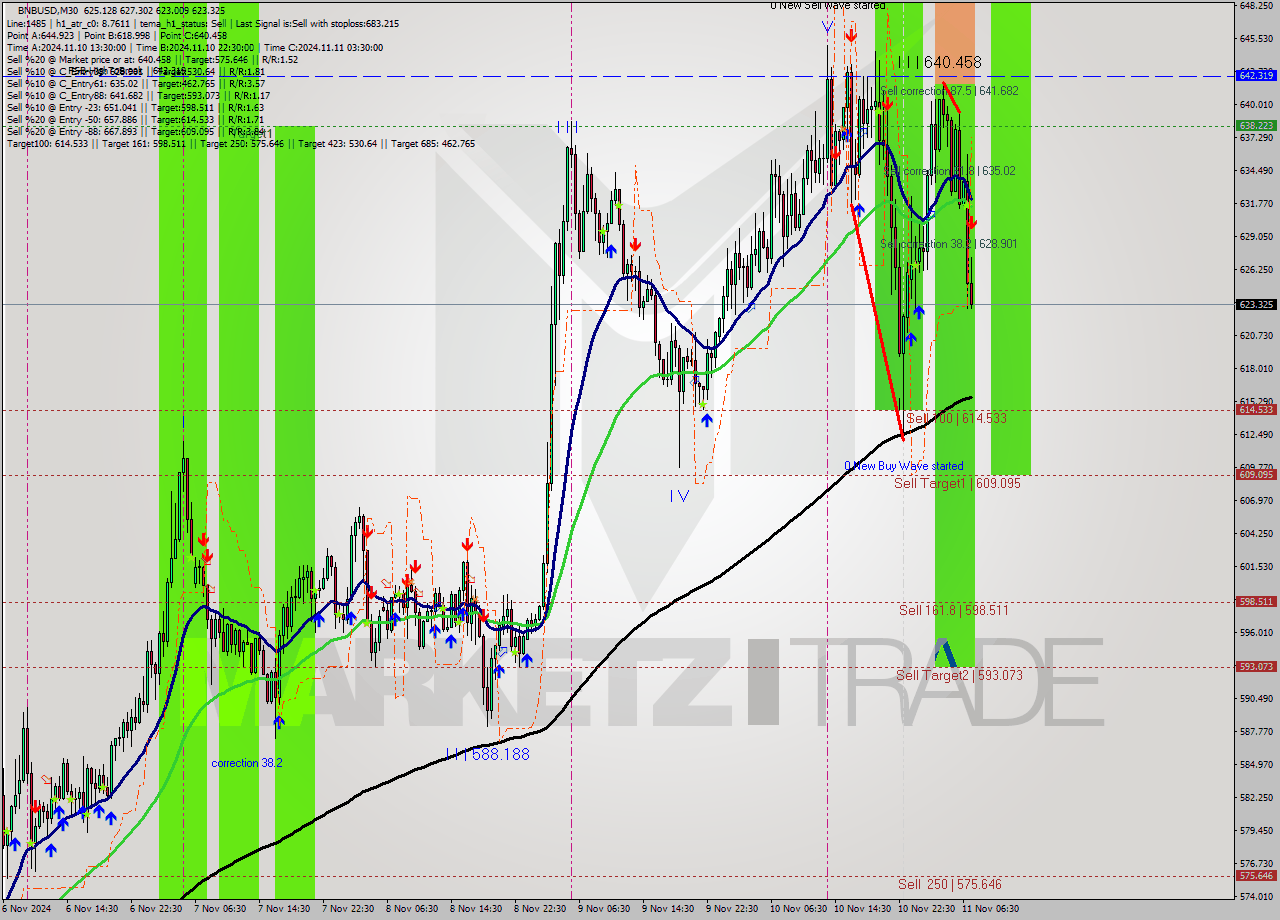Image resolution: width=1280 pixels, height=920 pixels.
Task: Click the red 593.073 price tag on axis
Action: (x=1256, y=666)
